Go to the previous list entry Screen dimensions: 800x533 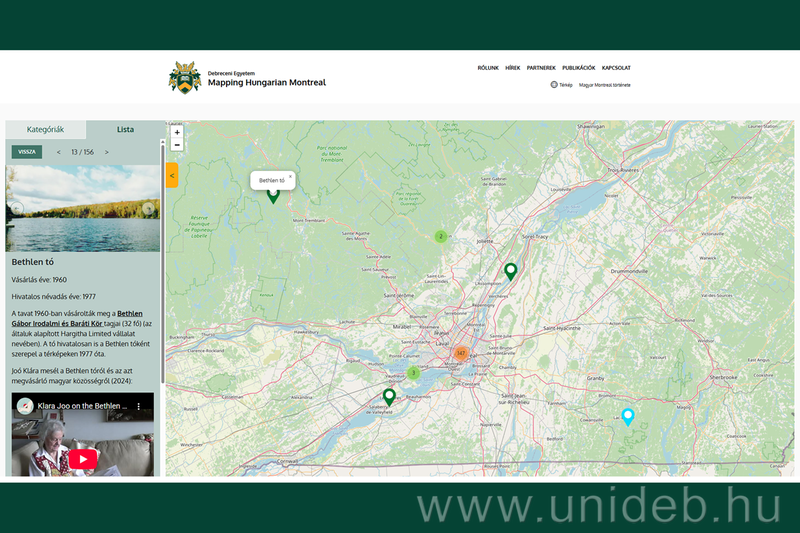pos(58,152)
